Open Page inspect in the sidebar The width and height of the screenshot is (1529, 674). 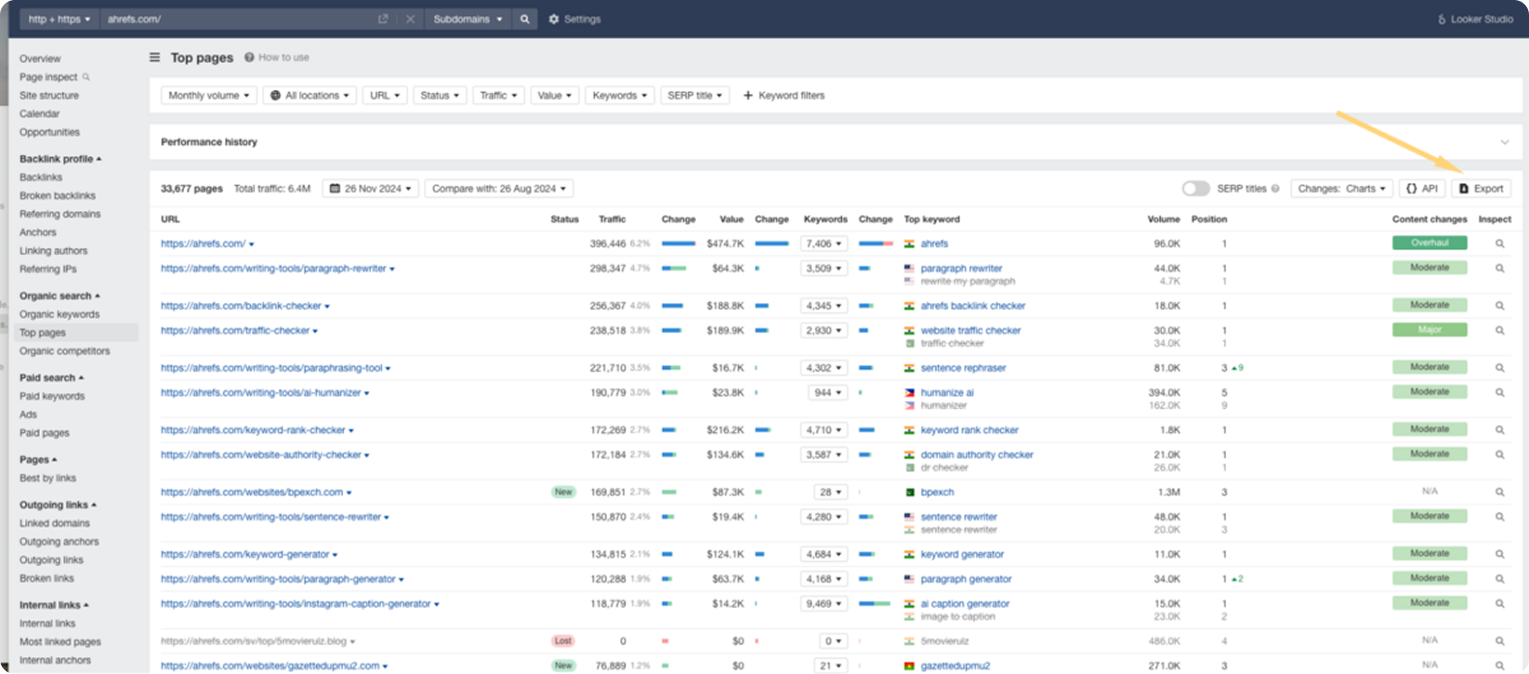pyautogui.click(x=54, y=77)
